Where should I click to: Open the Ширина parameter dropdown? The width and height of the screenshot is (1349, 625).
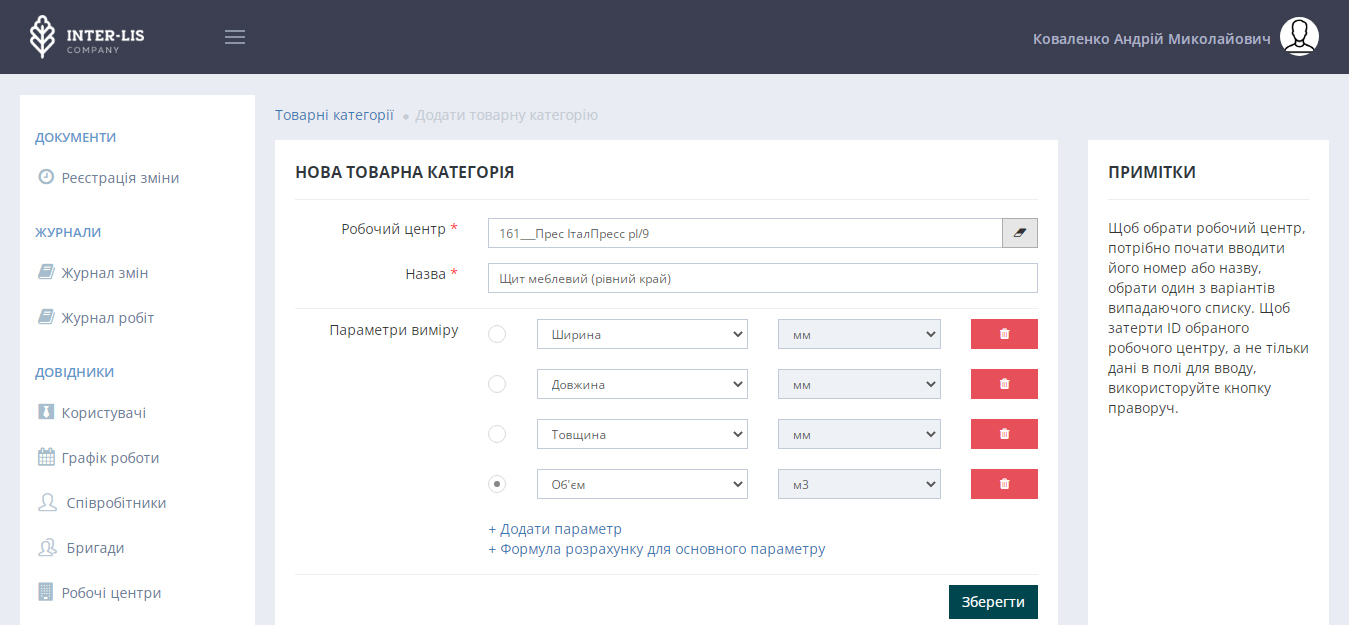tap(642, 334)
